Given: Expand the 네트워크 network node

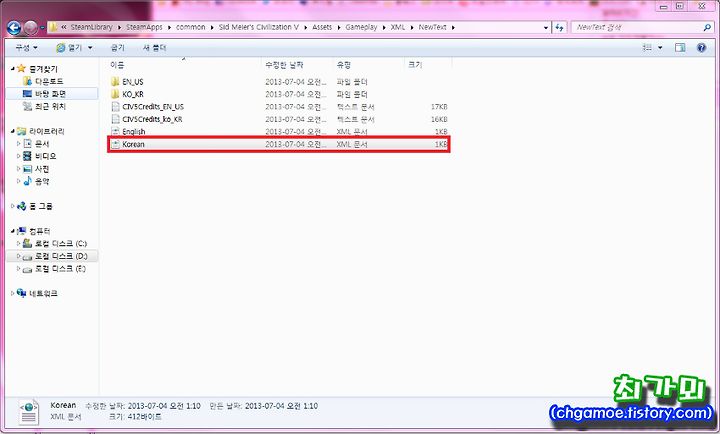Looking at the screenshot, I should pyautogui.click(x=12, y=293).
